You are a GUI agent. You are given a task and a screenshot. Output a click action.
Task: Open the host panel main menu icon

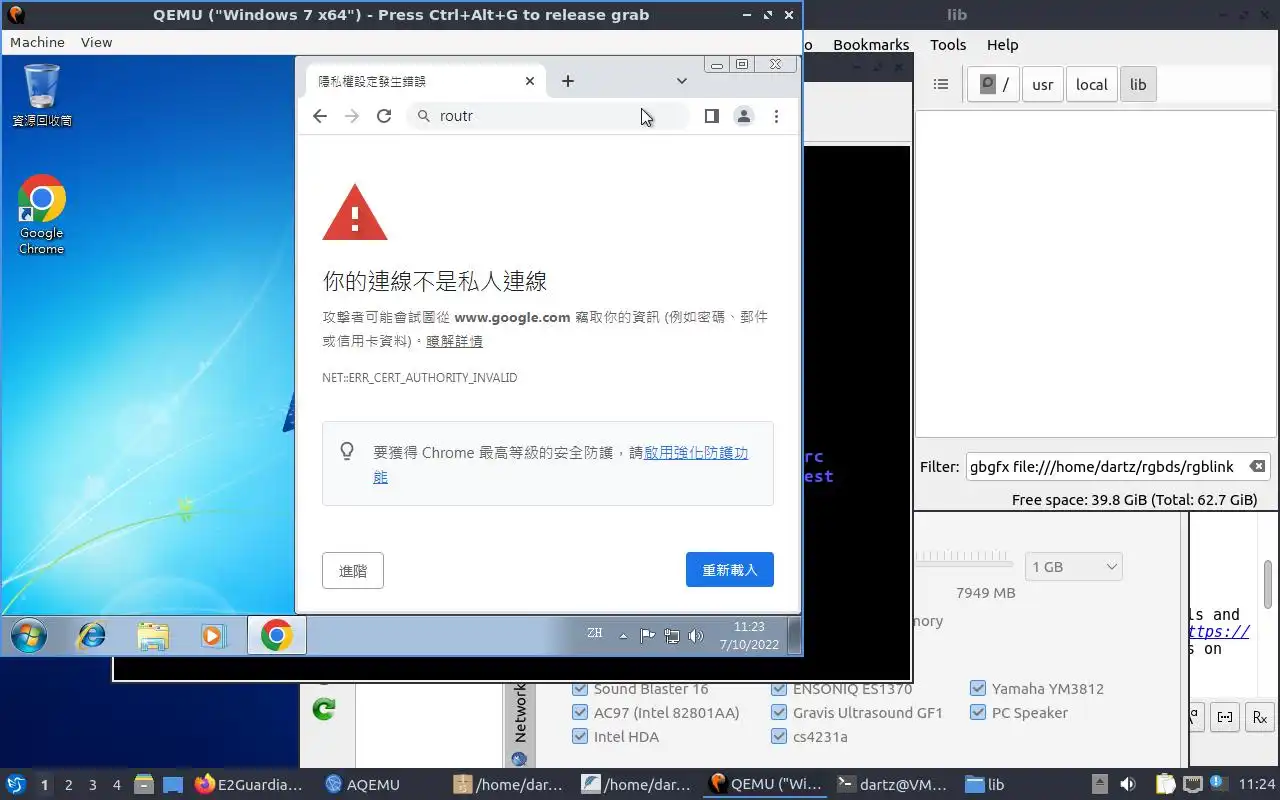pos(15,784)
